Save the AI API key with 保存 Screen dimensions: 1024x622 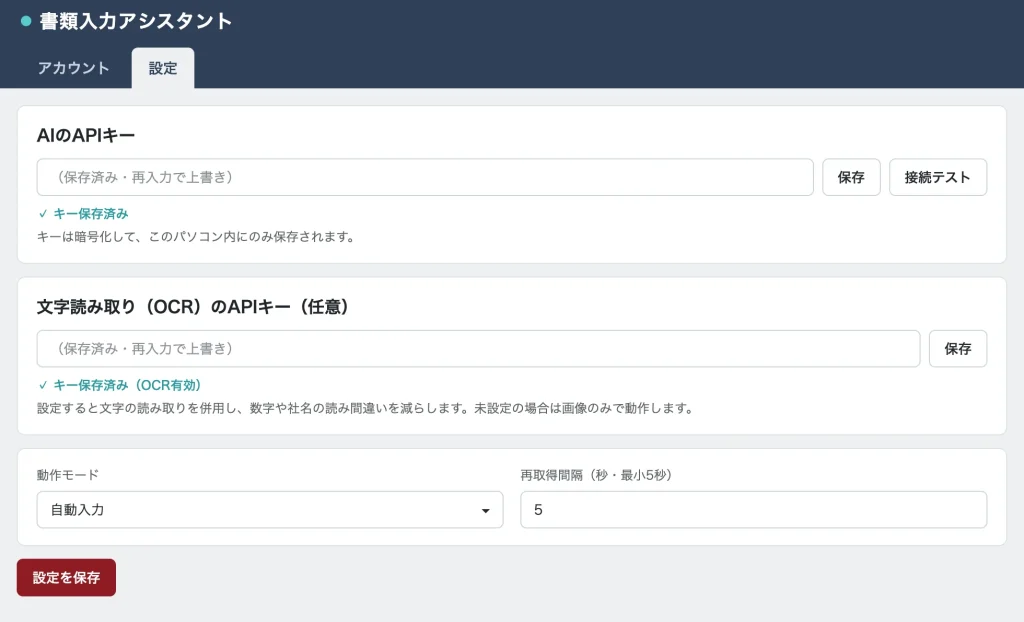point(851,177)
